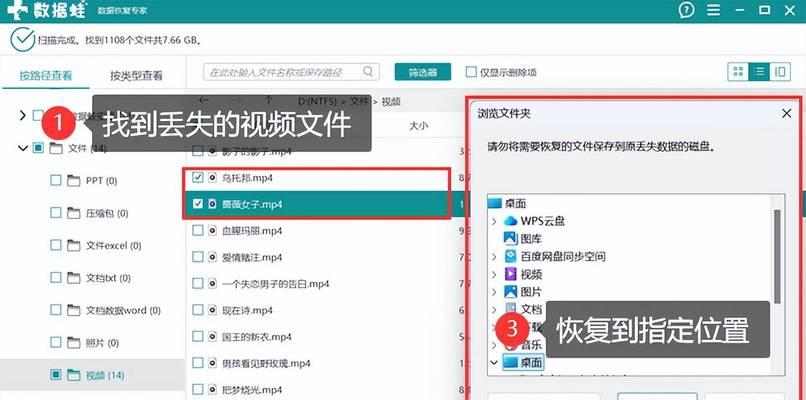Collapse the selected 桌面 node in dialog
This screenshot has width=806, height=400.
click(x=494, y=362)
